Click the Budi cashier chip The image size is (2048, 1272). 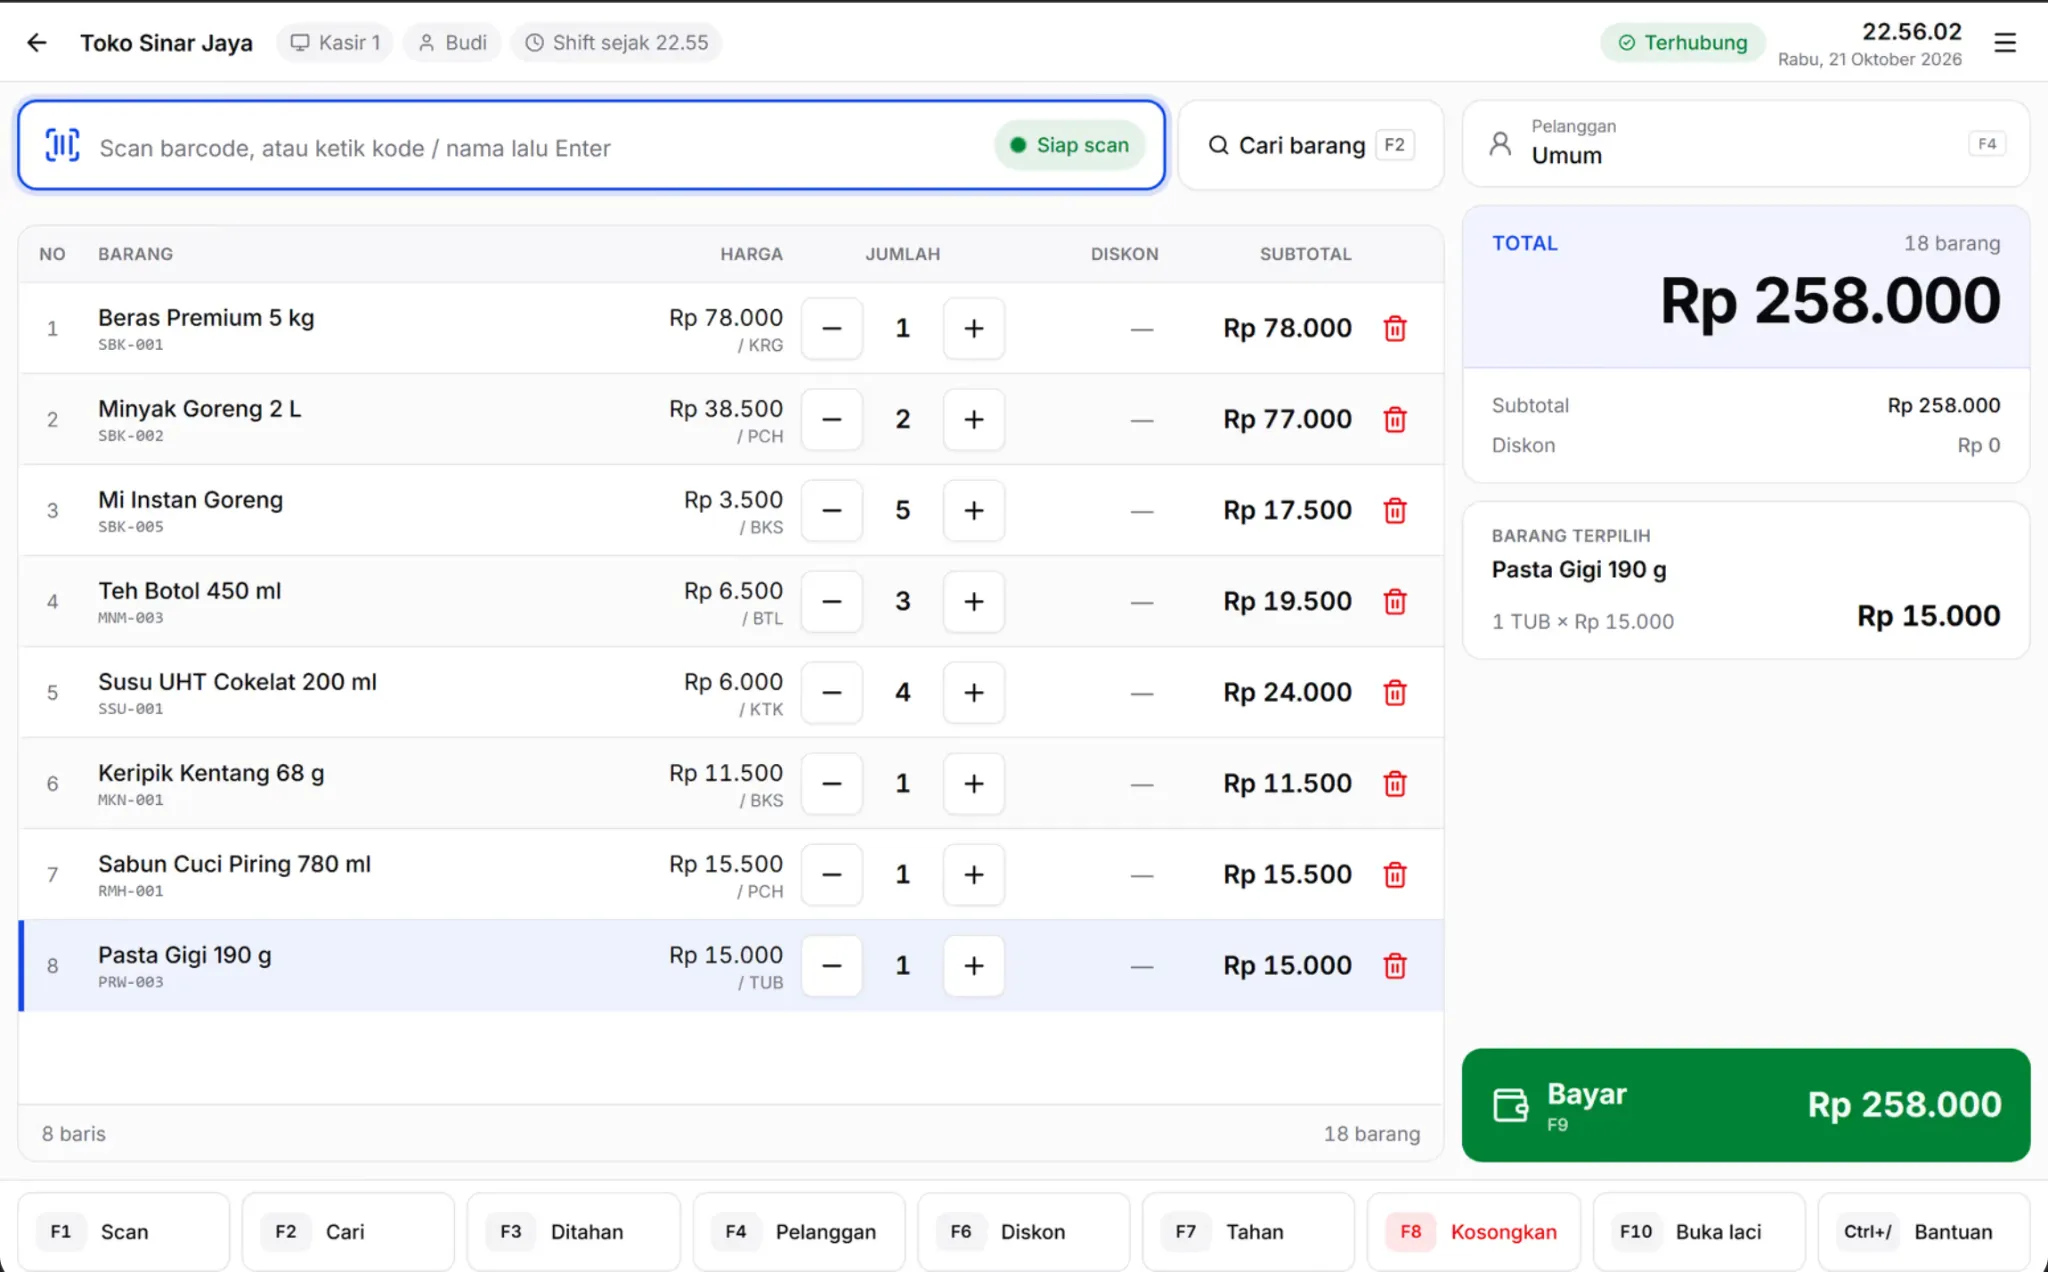click(453, 43)
